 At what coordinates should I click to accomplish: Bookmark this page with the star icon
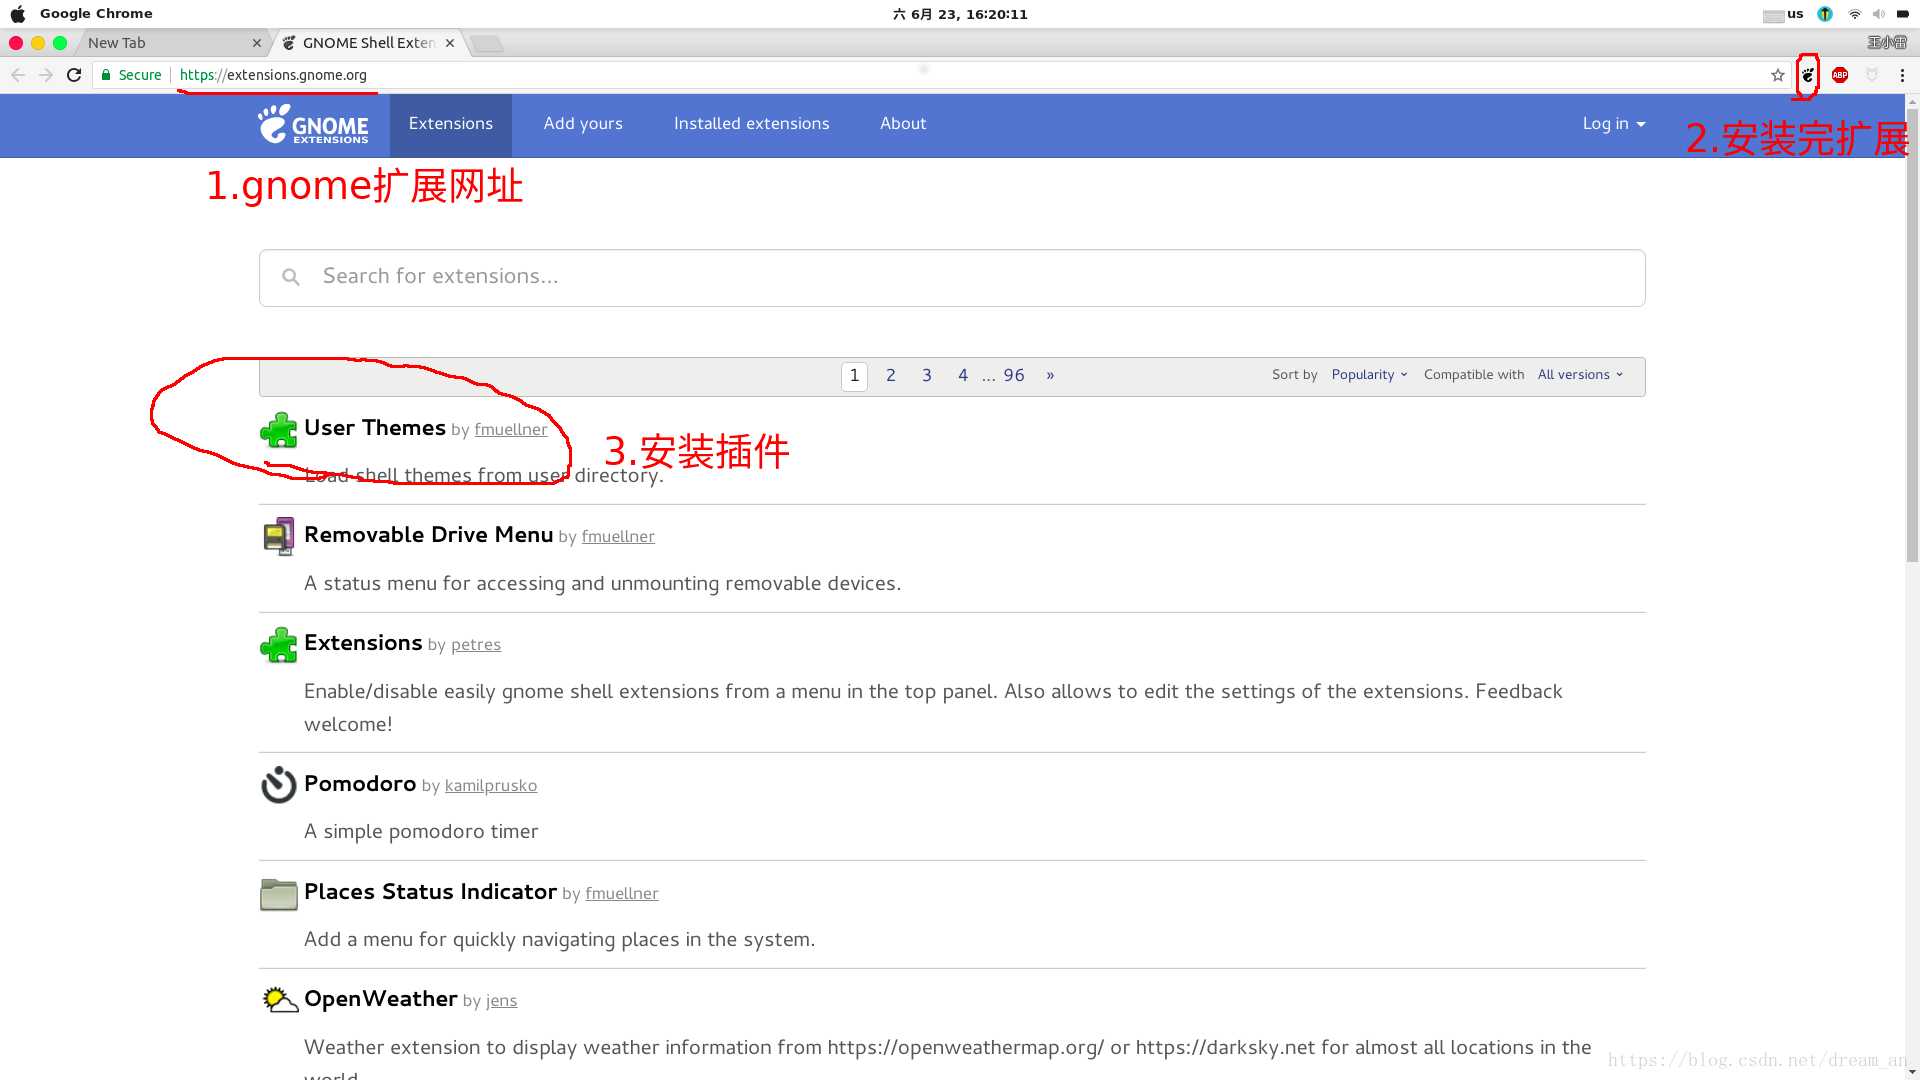pos(1777,75)
